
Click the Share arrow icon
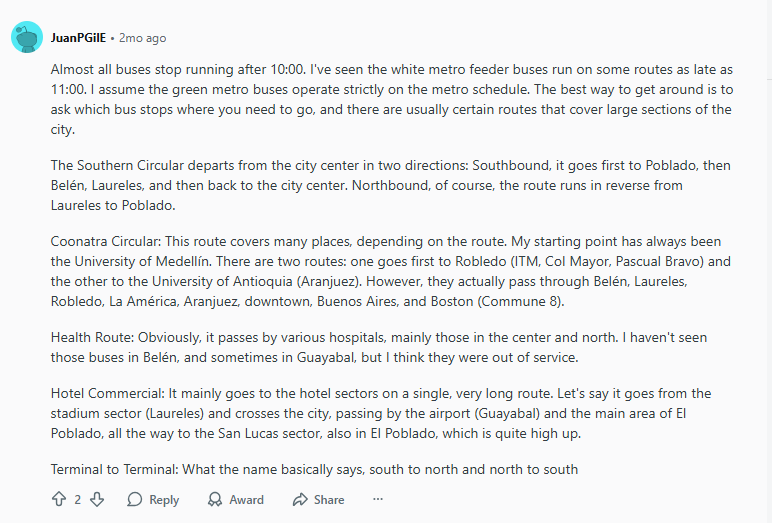click(x=300, y=499)
